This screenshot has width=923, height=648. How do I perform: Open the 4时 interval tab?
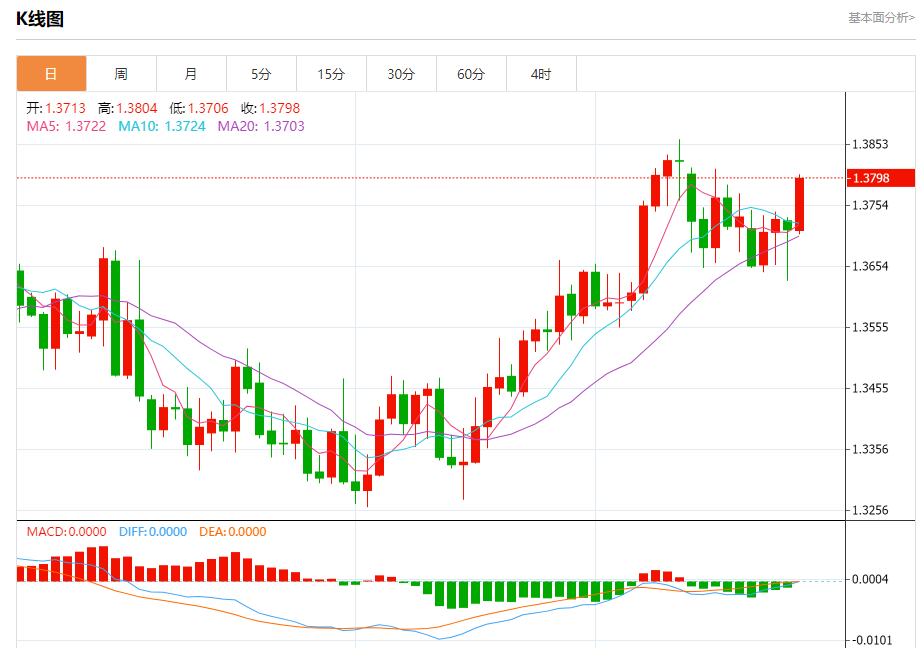pyautogui.click(x=542, y=74)
